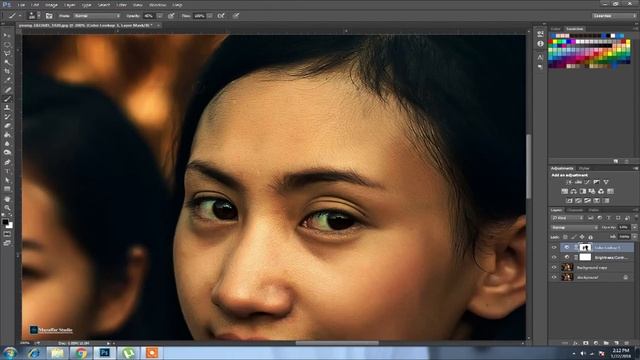Open the brush Flow slider arrow
Viewport: 640px width, 360px height.
click(209, 16)
